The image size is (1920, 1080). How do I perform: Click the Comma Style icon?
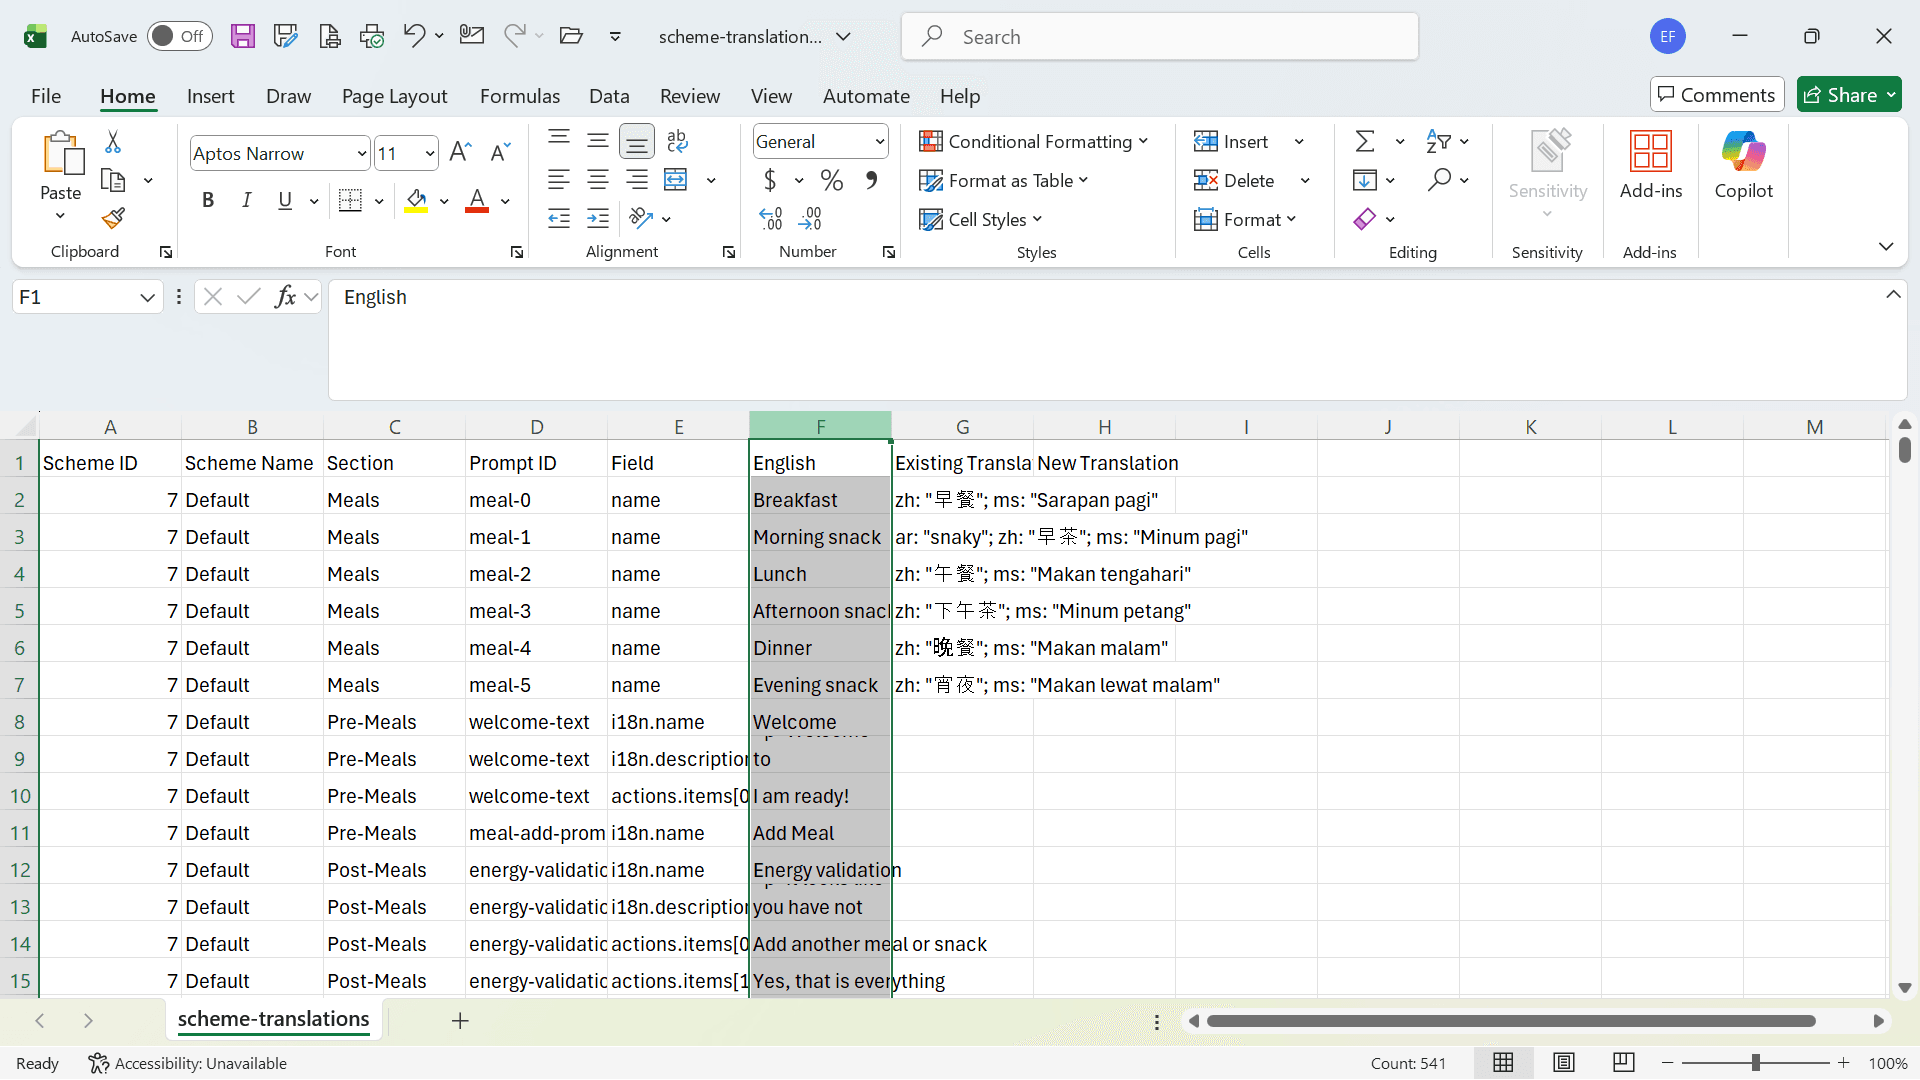click(x=871, y=180)
